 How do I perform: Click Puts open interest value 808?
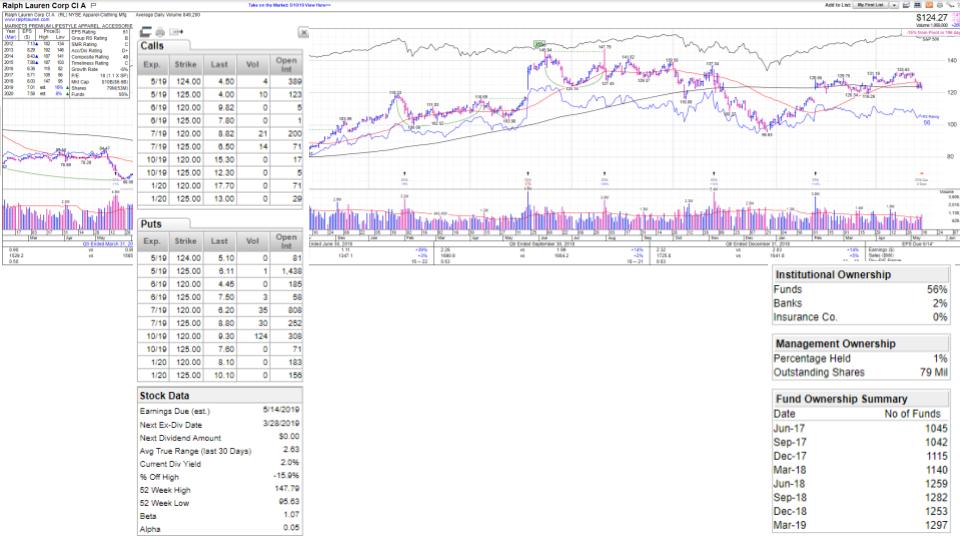pyautogui.click(x=294, y=310)
